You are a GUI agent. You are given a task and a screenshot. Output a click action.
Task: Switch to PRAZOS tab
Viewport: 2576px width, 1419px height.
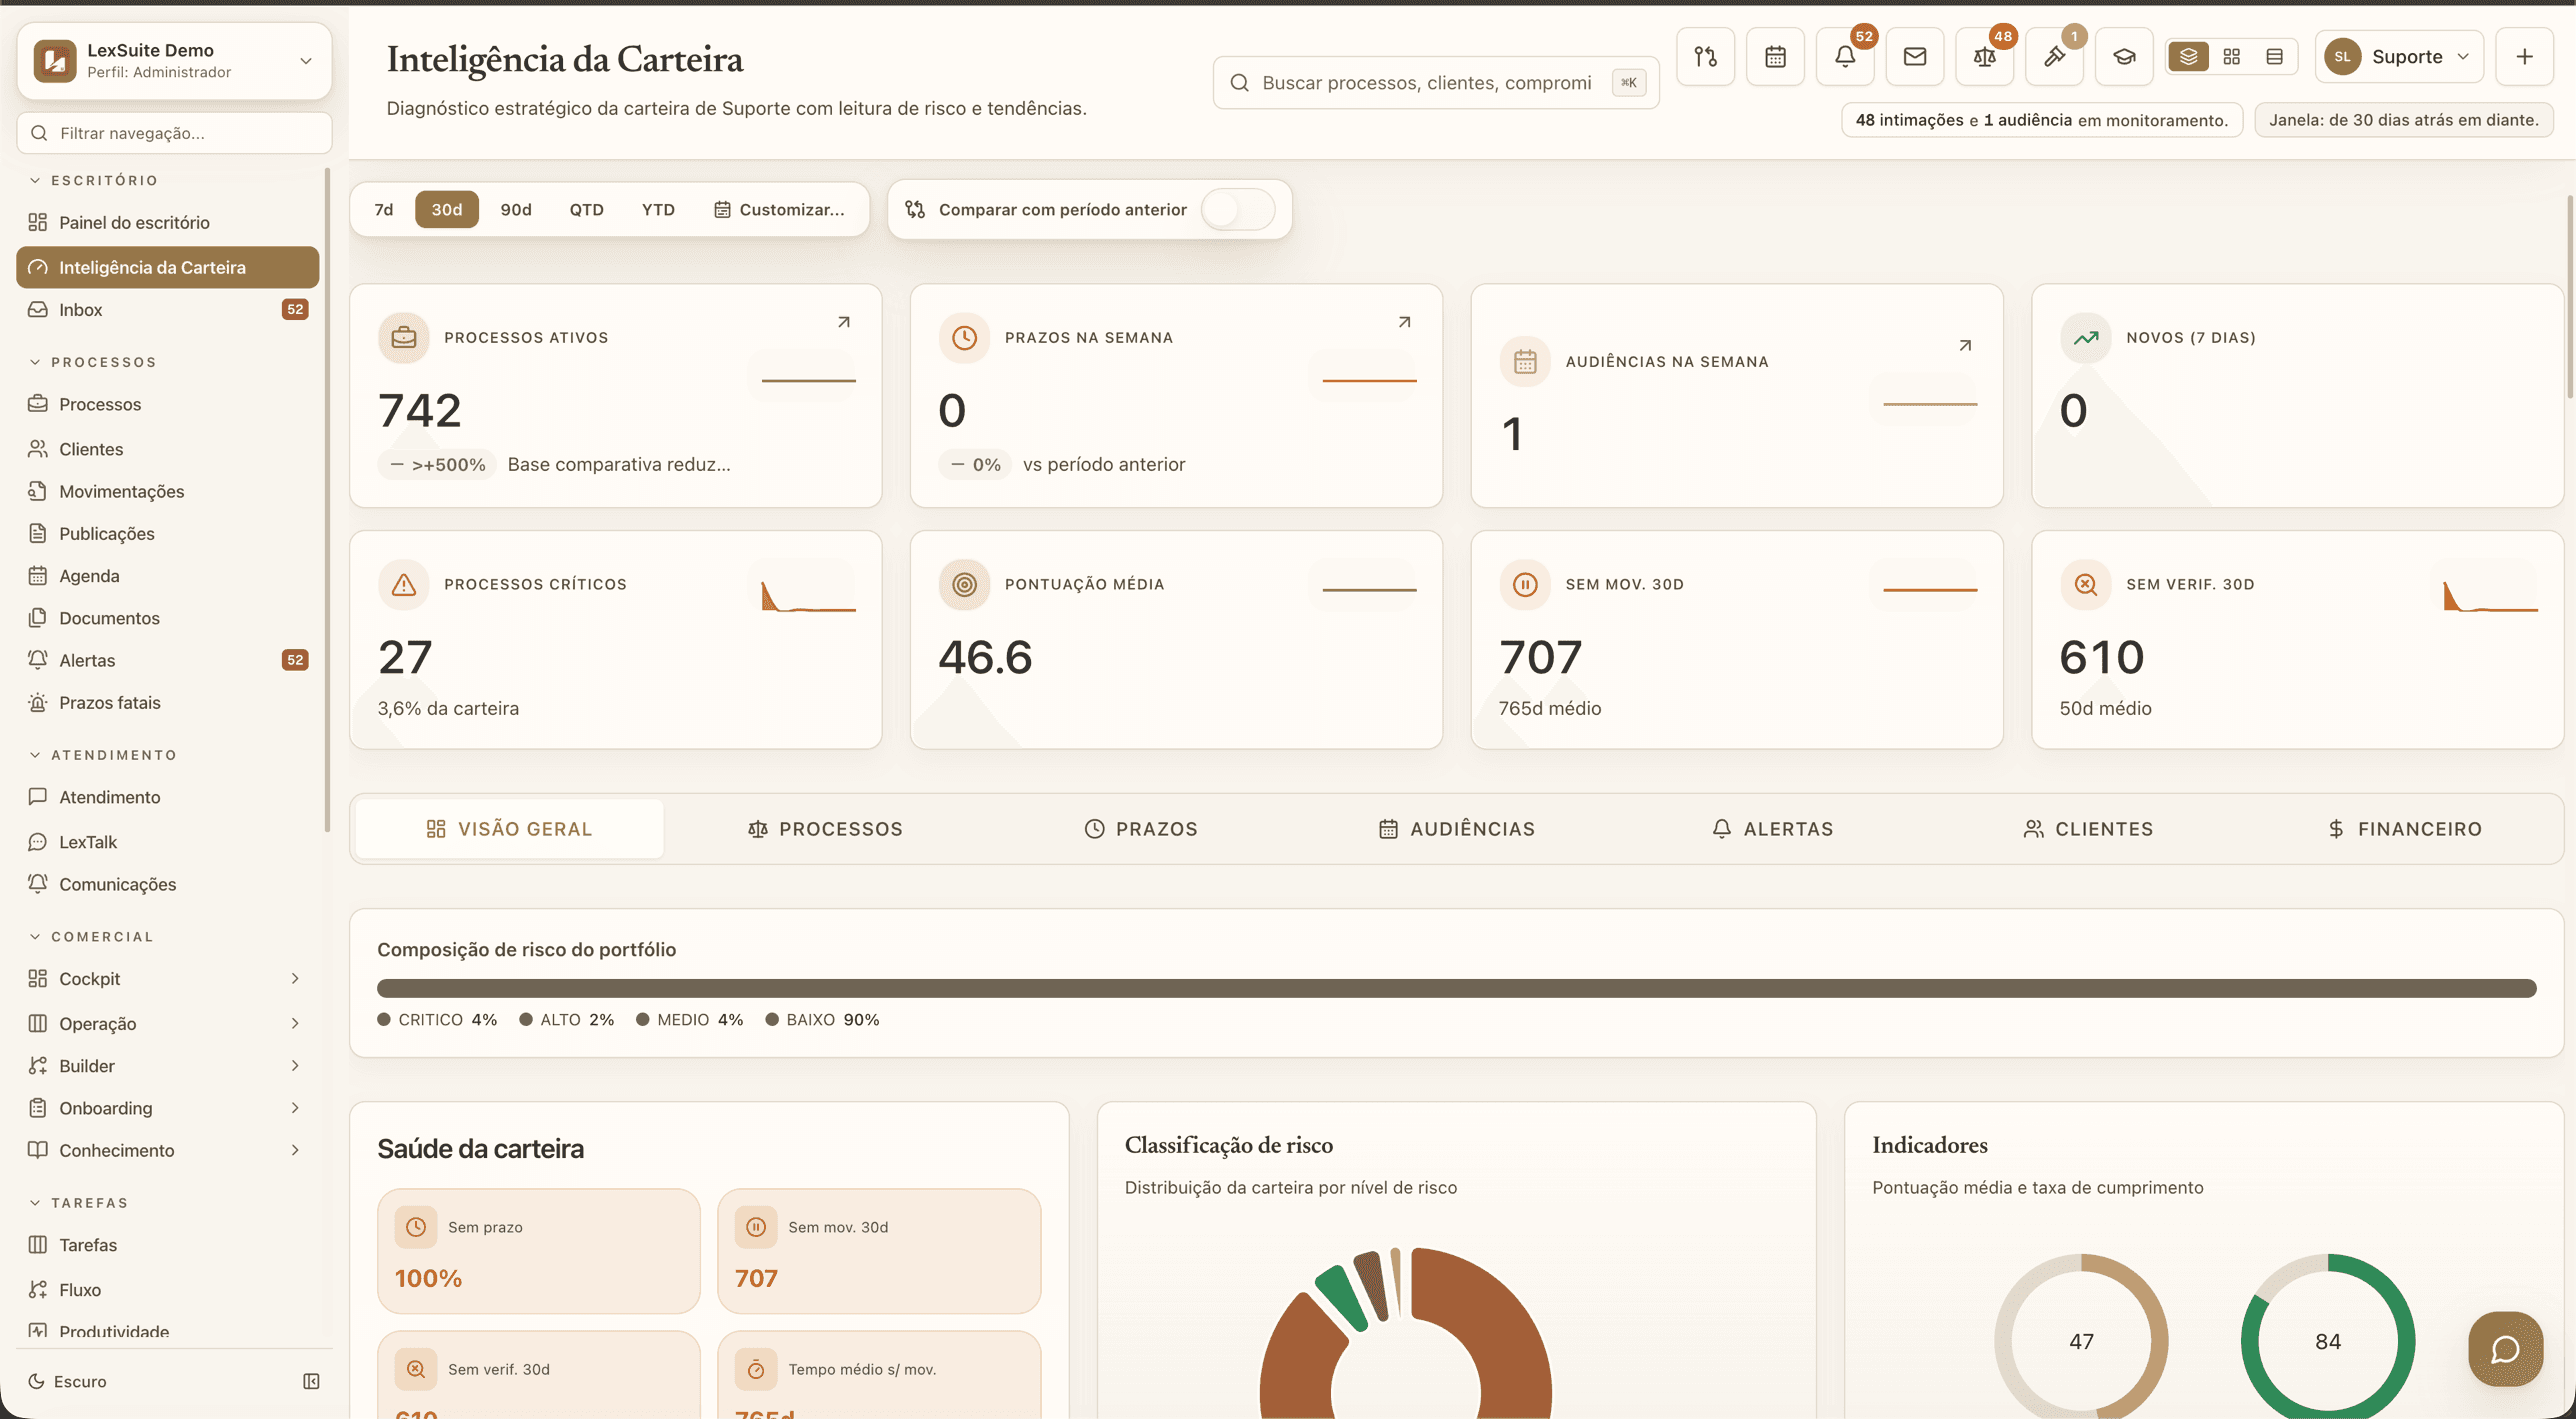pyautogui.click(x=1141, y=829)
